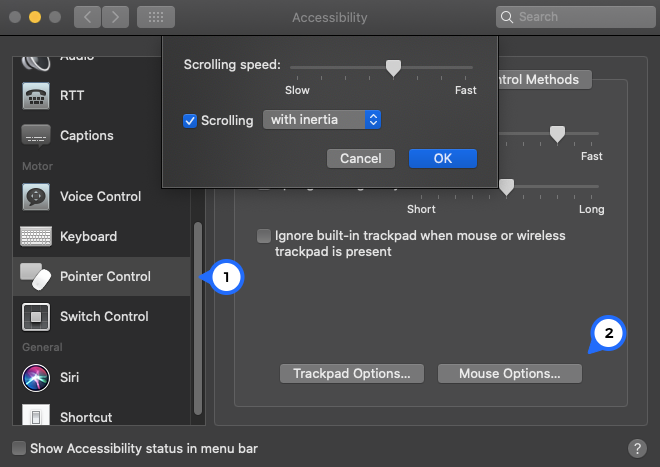This screenshot has width=660, height=467.
Task: Uncheck the Scrolling checkbox
Action: click(x=190, y=120)
